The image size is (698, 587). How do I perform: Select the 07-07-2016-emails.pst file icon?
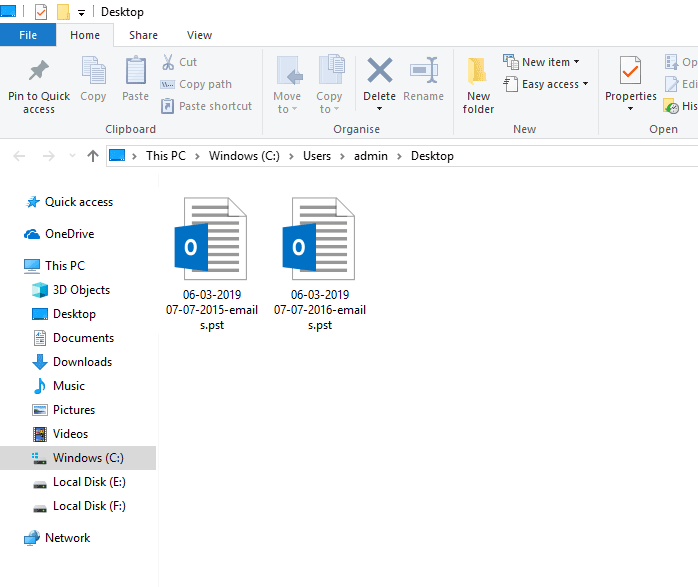319,239
